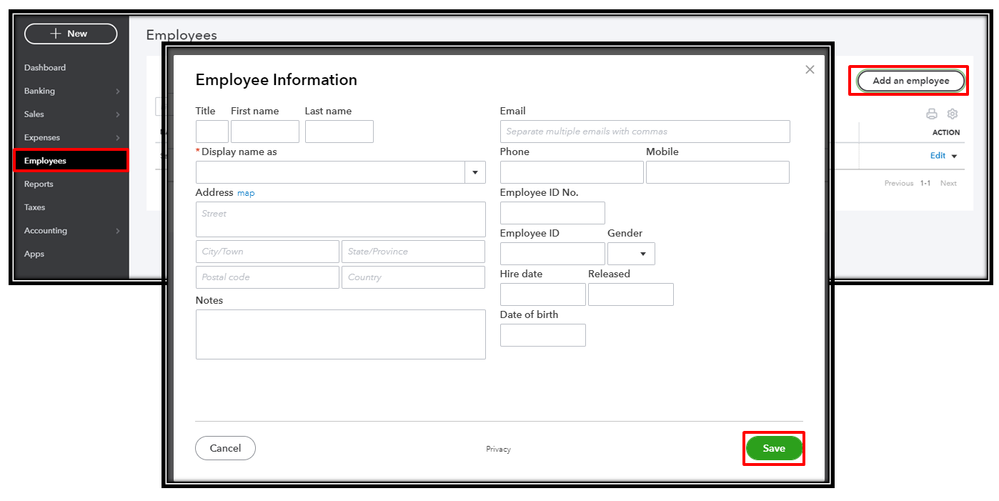Click the City/Town field
Viewport: 999px width, 501px height.
coord(268,252)
